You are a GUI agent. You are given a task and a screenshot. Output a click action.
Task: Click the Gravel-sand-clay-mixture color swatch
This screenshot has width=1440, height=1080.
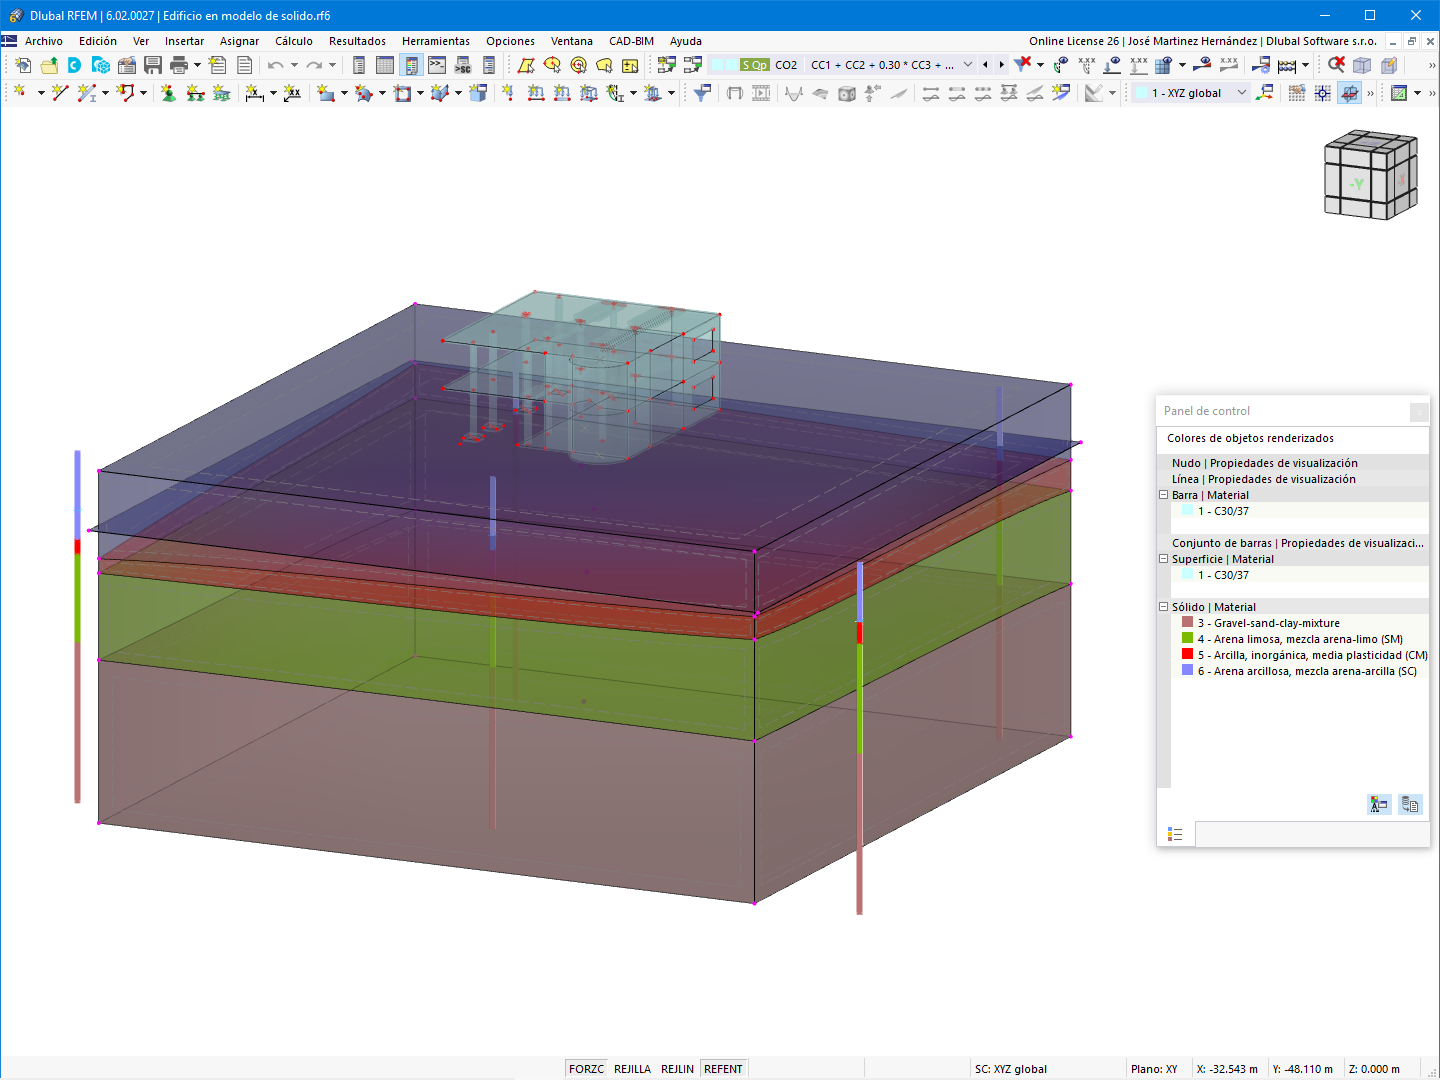(x=1188, y=622)
